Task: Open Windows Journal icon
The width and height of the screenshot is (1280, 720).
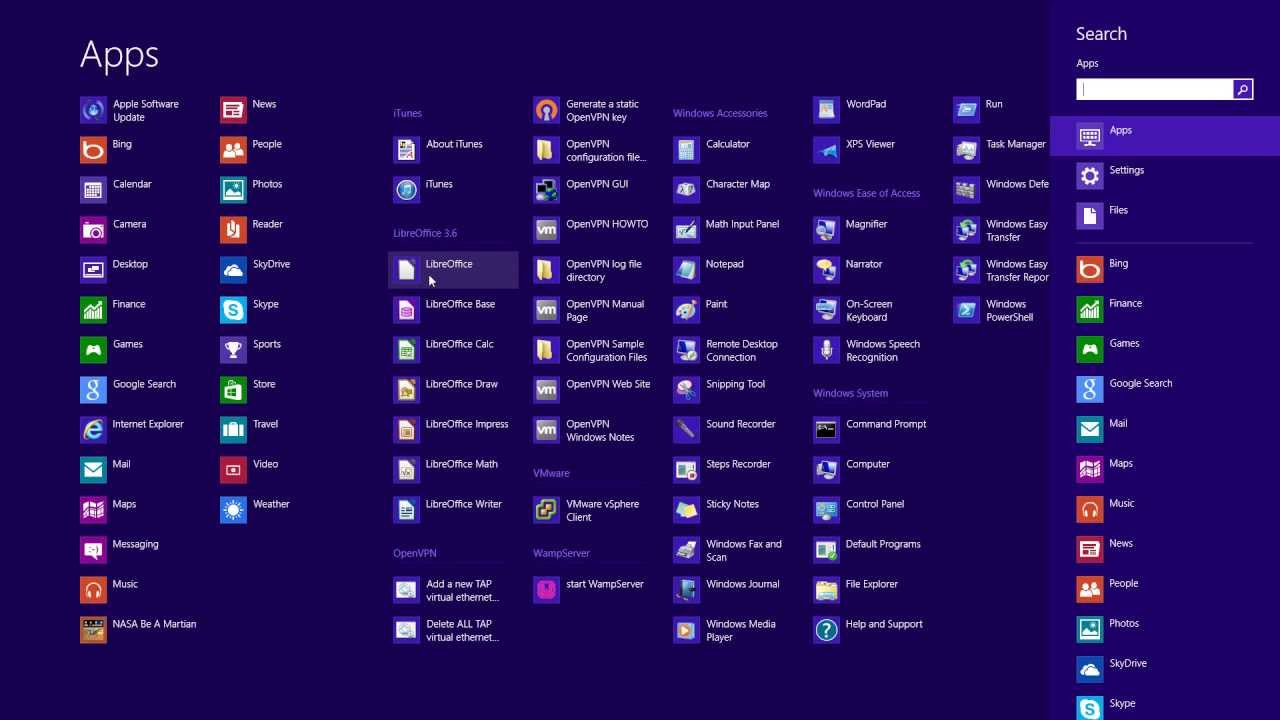Action: point(686,590)
